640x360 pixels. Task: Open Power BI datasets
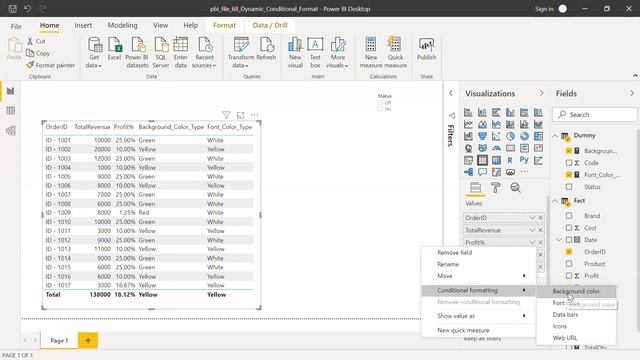[x=137, y=52]
